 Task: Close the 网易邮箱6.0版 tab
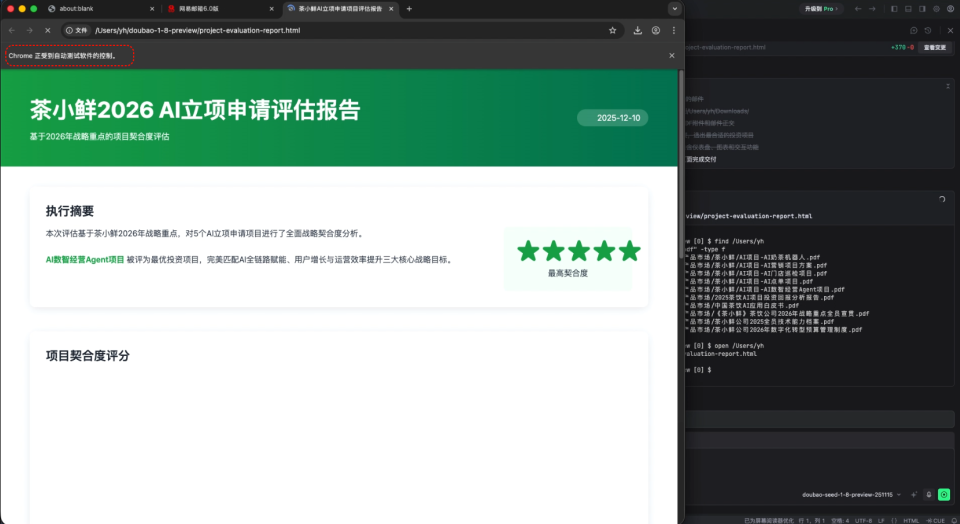tap(272, 9)
